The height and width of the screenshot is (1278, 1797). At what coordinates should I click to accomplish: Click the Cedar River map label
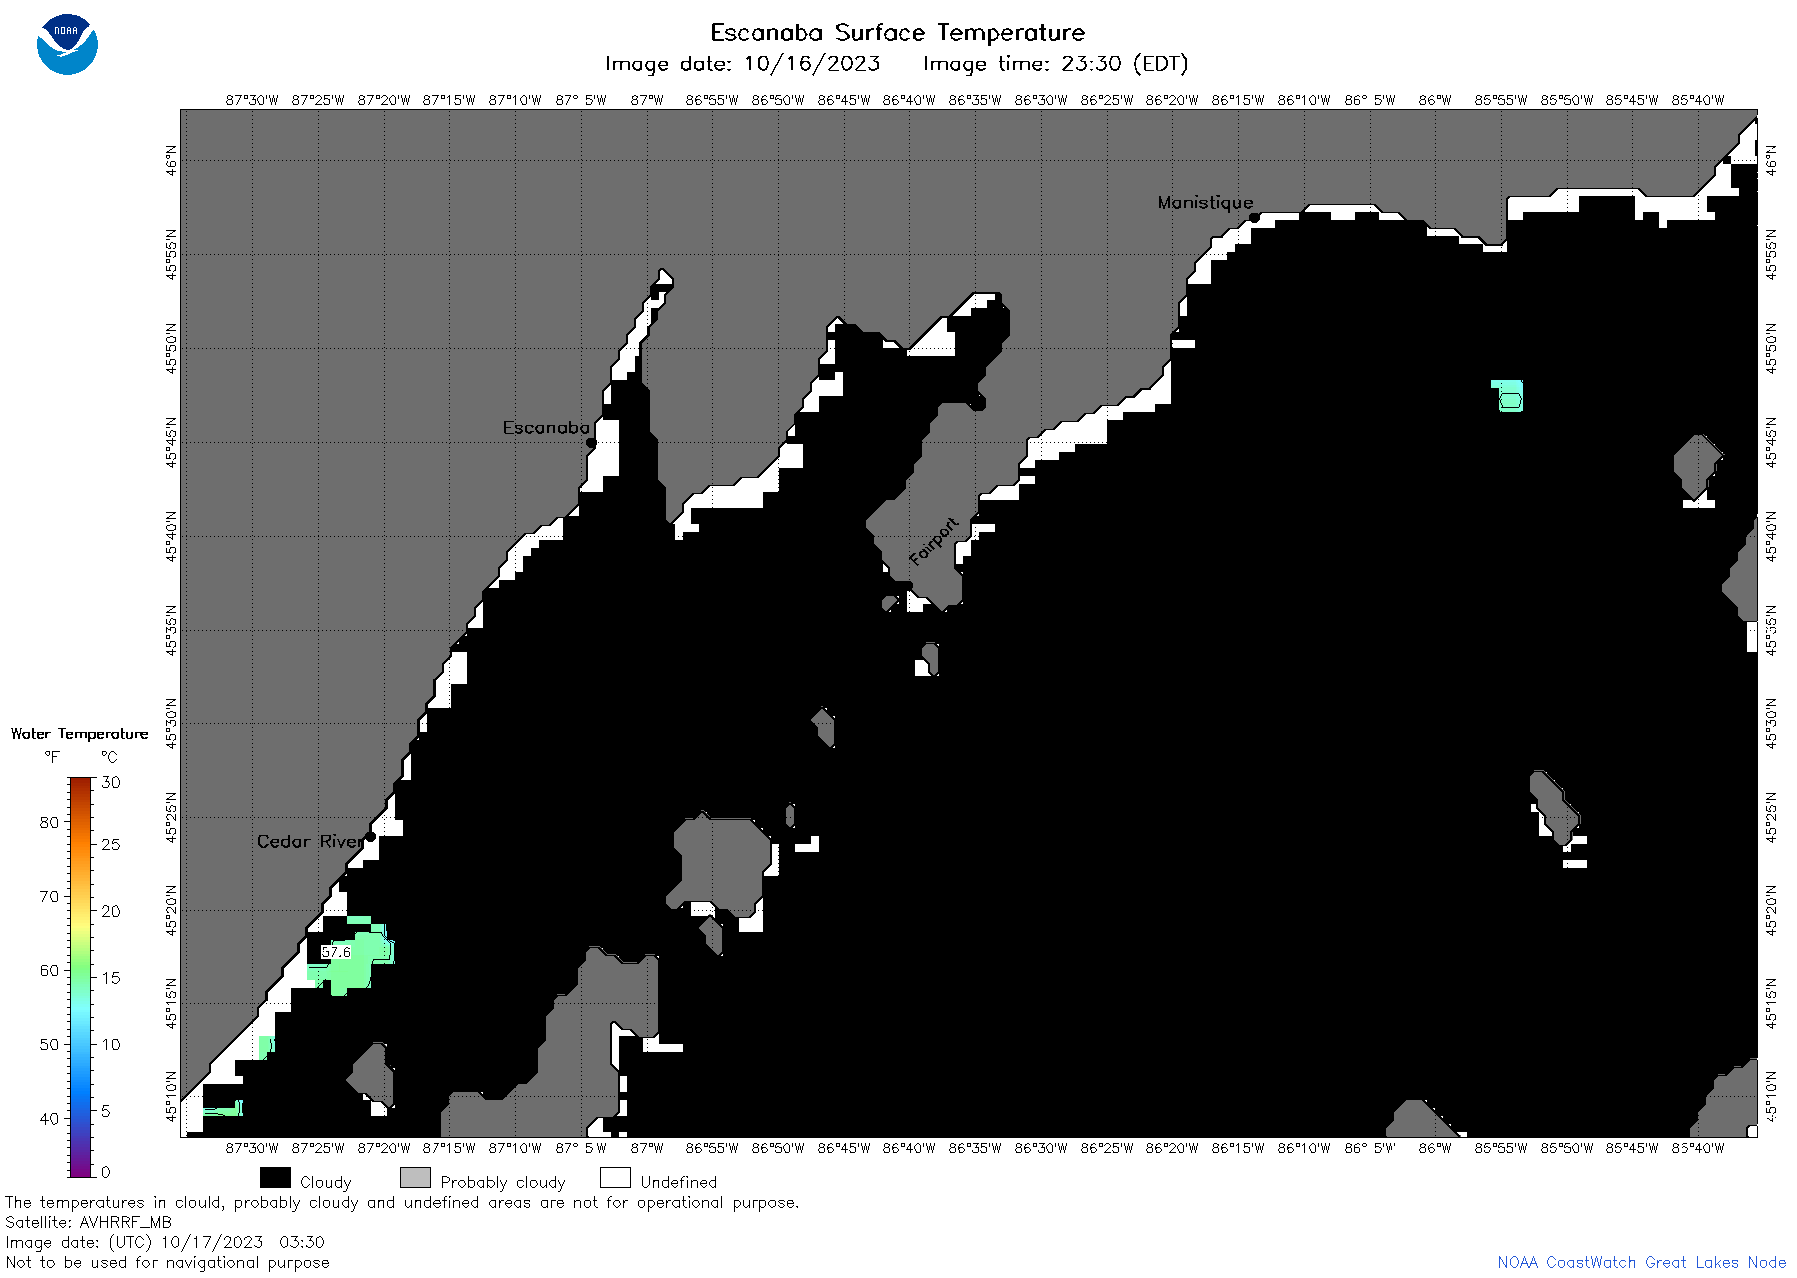pyautogui.click(x=310, y=842)
